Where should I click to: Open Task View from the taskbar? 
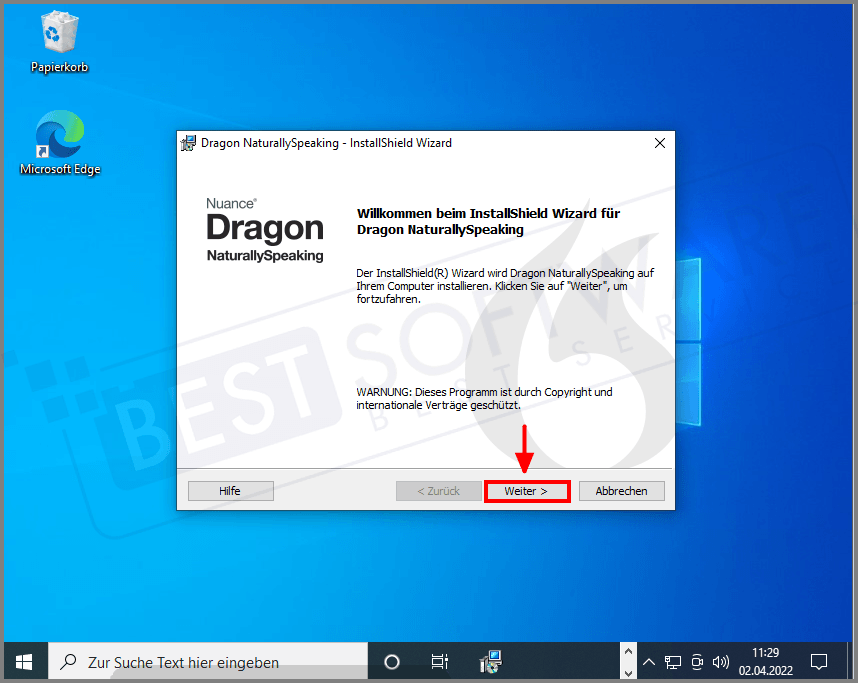click(x=439, y=661)
